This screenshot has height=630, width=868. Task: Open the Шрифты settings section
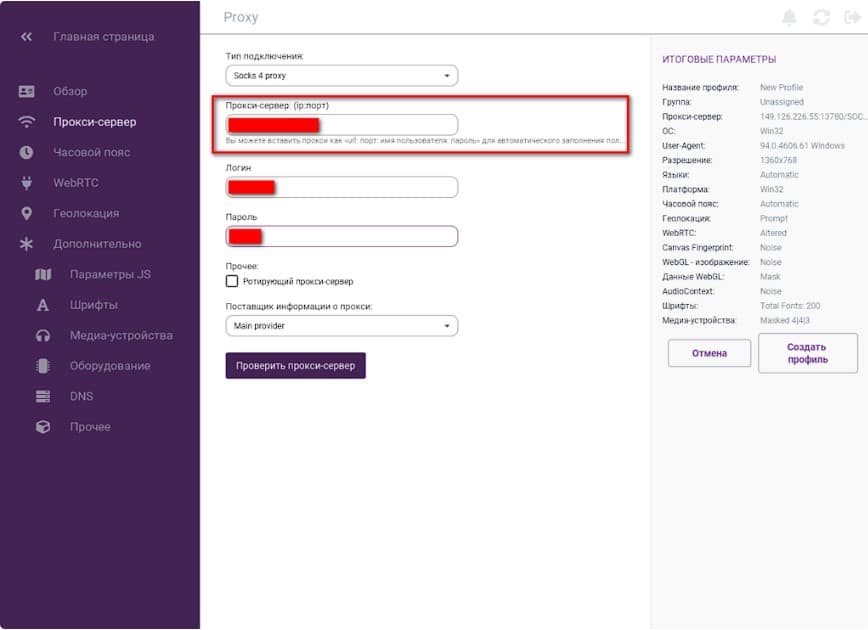point(93,305)
